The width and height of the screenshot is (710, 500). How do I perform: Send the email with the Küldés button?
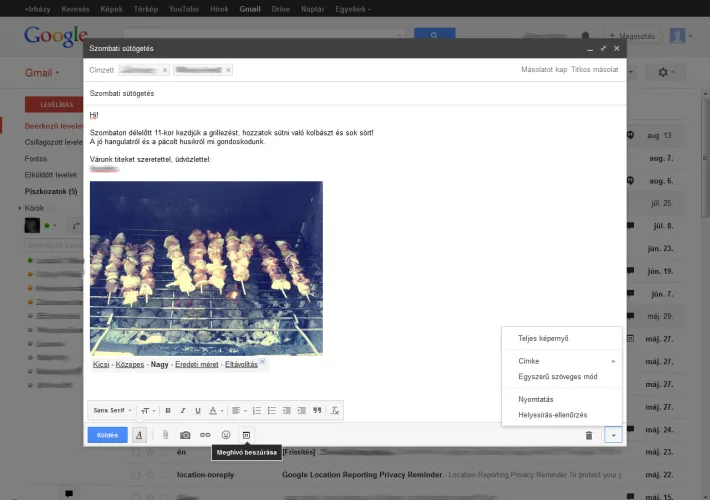(108, 435)
